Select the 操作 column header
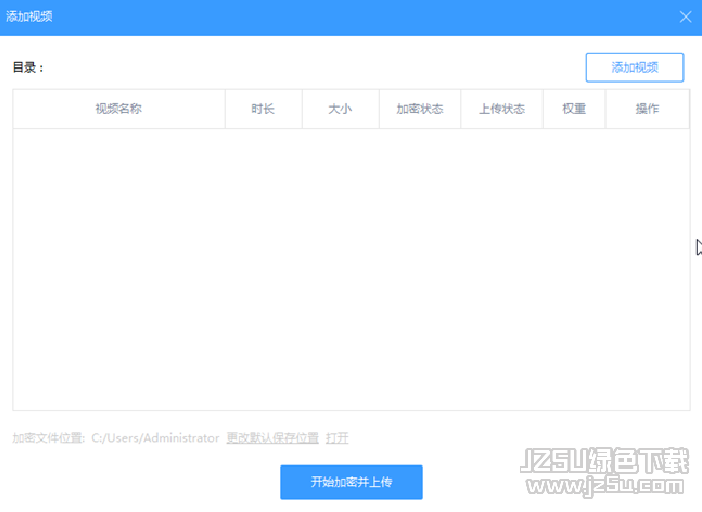 tap(647, 109)
